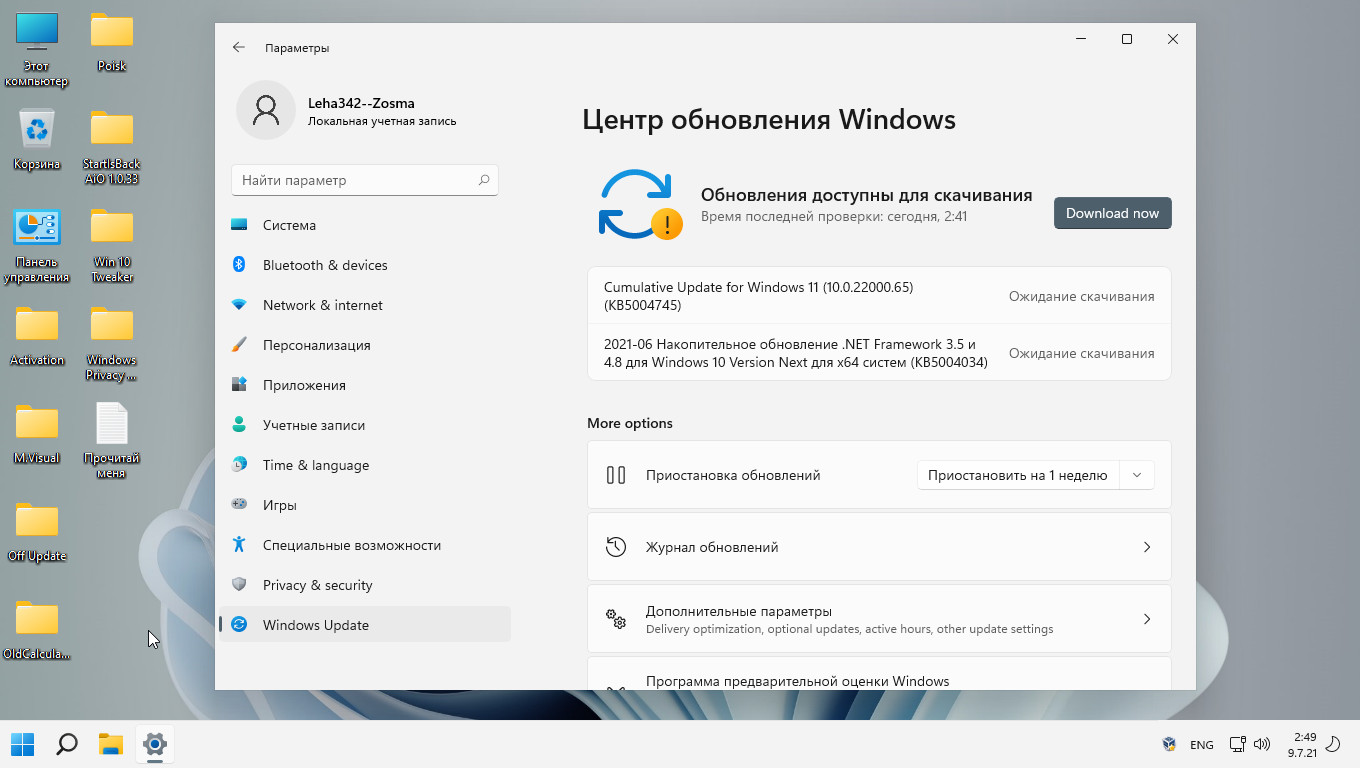This screenshot has height=768, width=1360.
Task: Select the M.Visual desktop folder
Action: (x=37, y=434)
